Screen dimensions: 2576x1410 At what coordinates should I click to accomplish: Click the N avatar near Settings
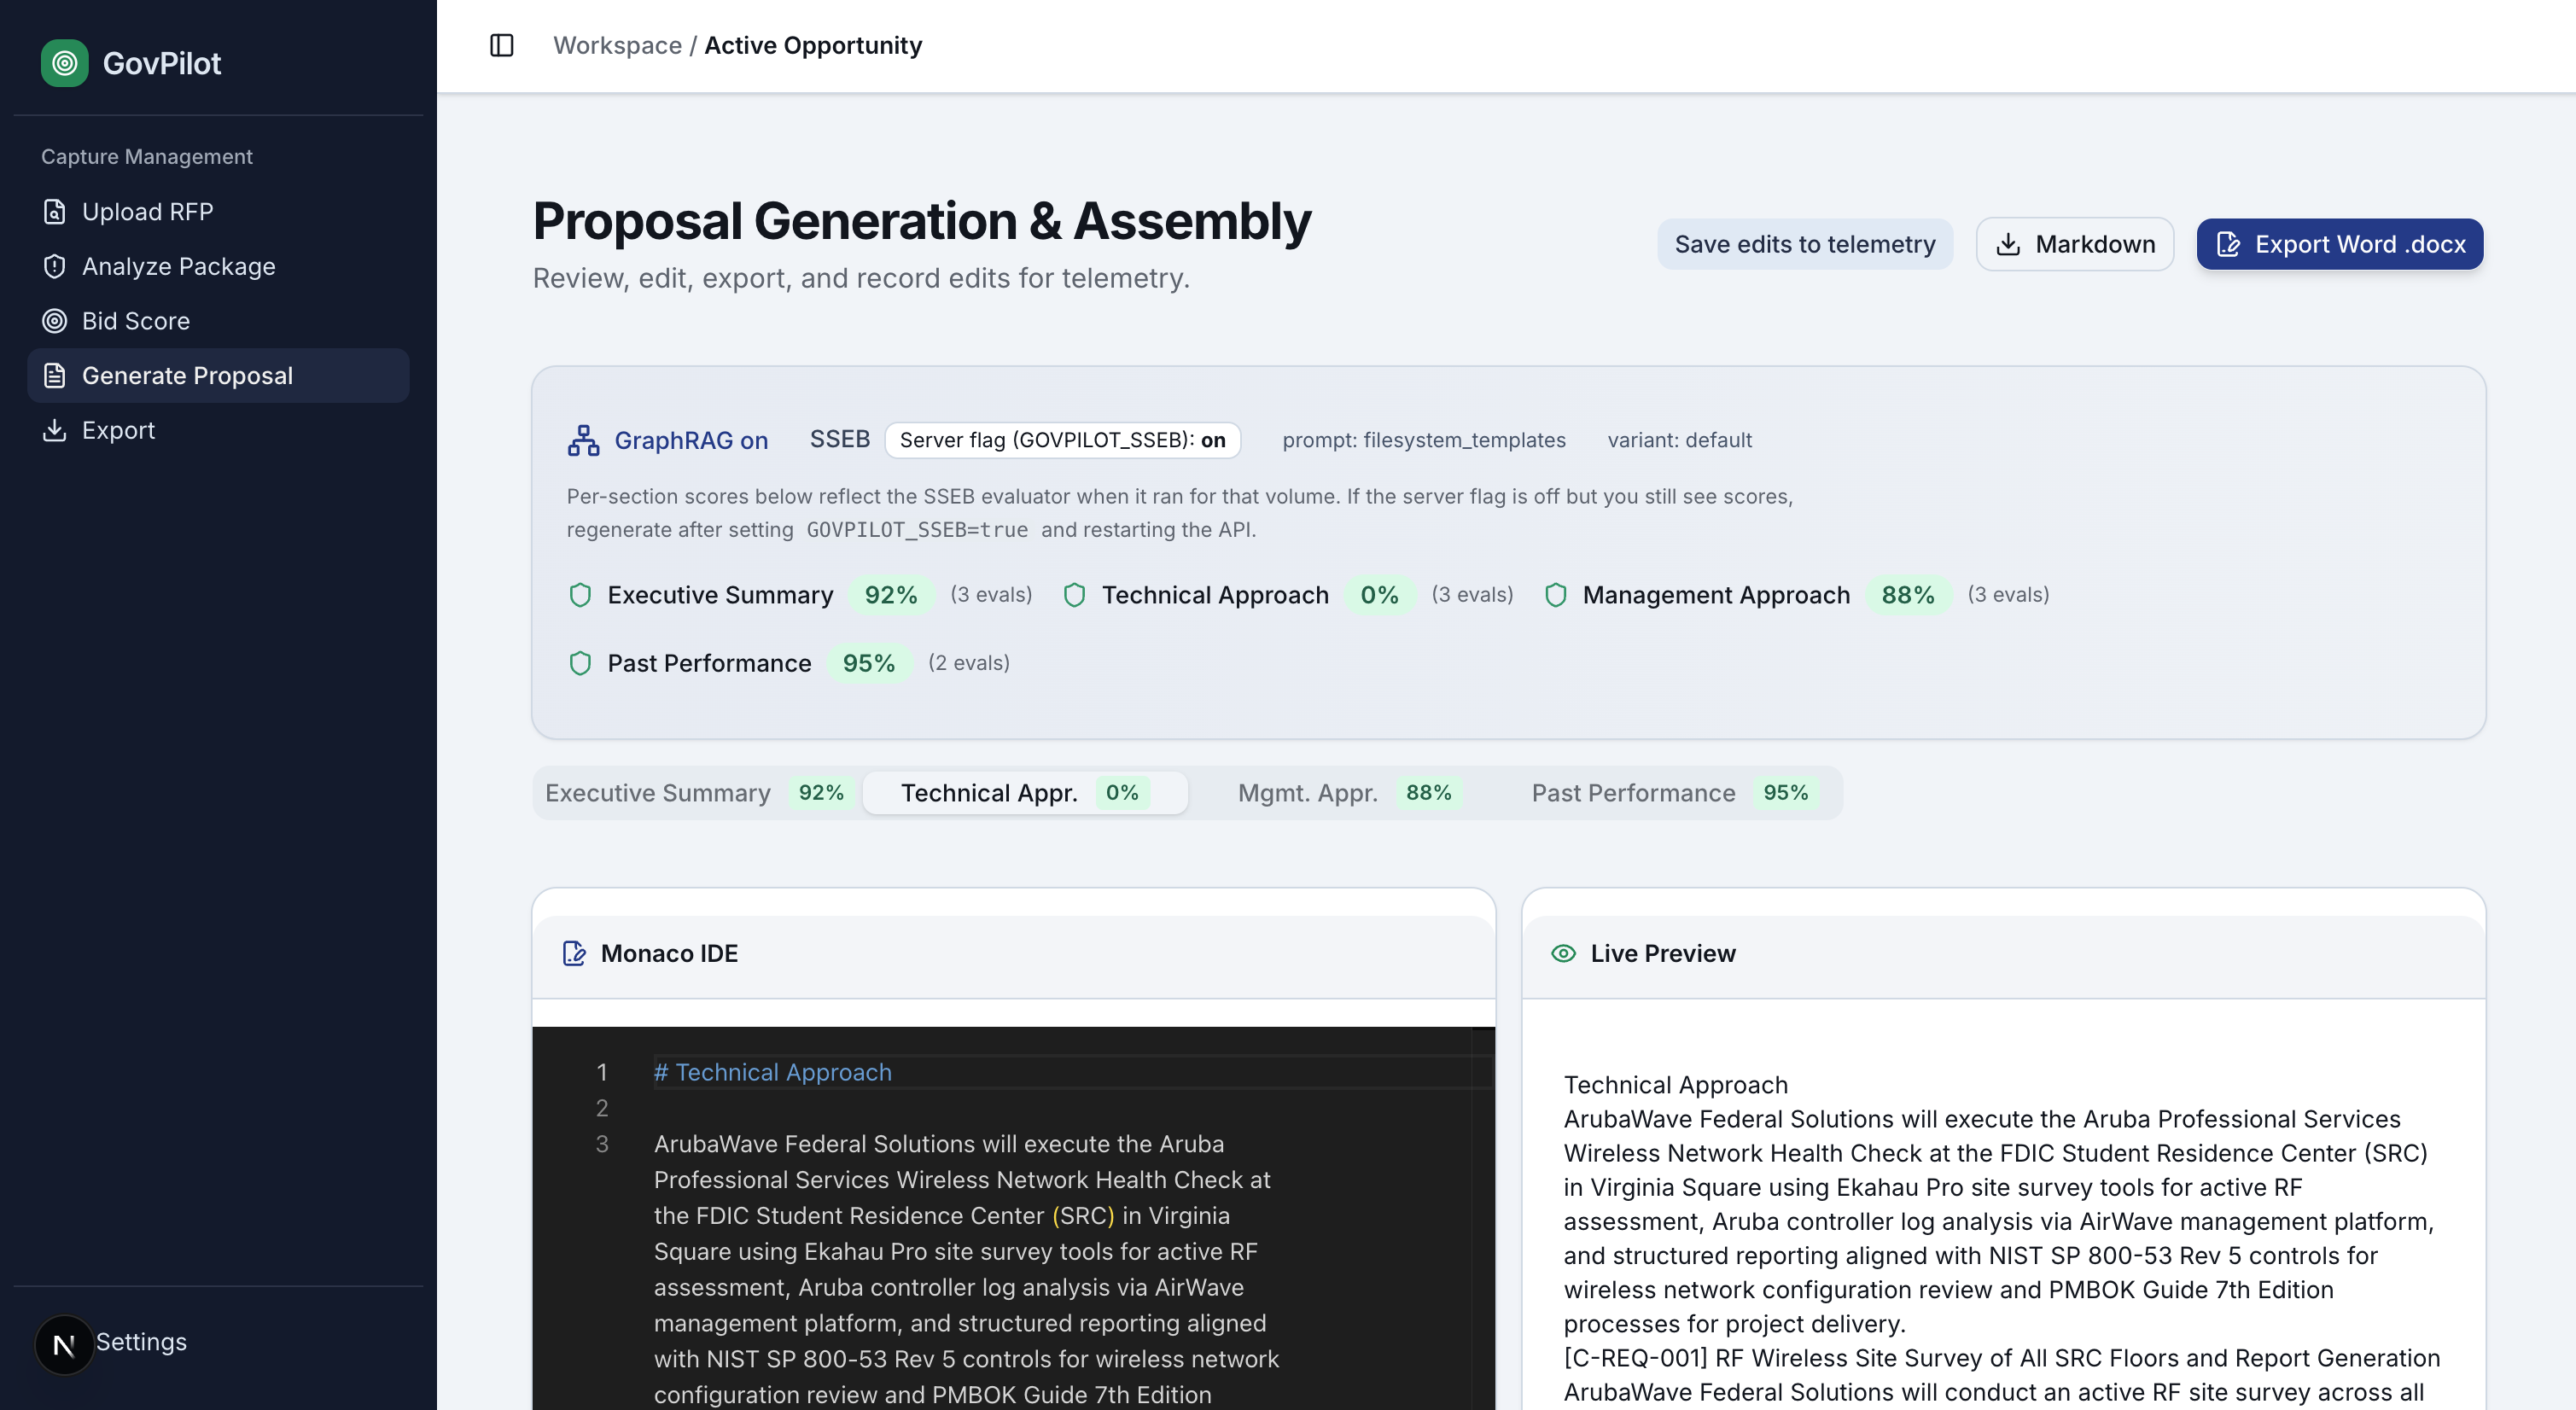pos(64,1345)
